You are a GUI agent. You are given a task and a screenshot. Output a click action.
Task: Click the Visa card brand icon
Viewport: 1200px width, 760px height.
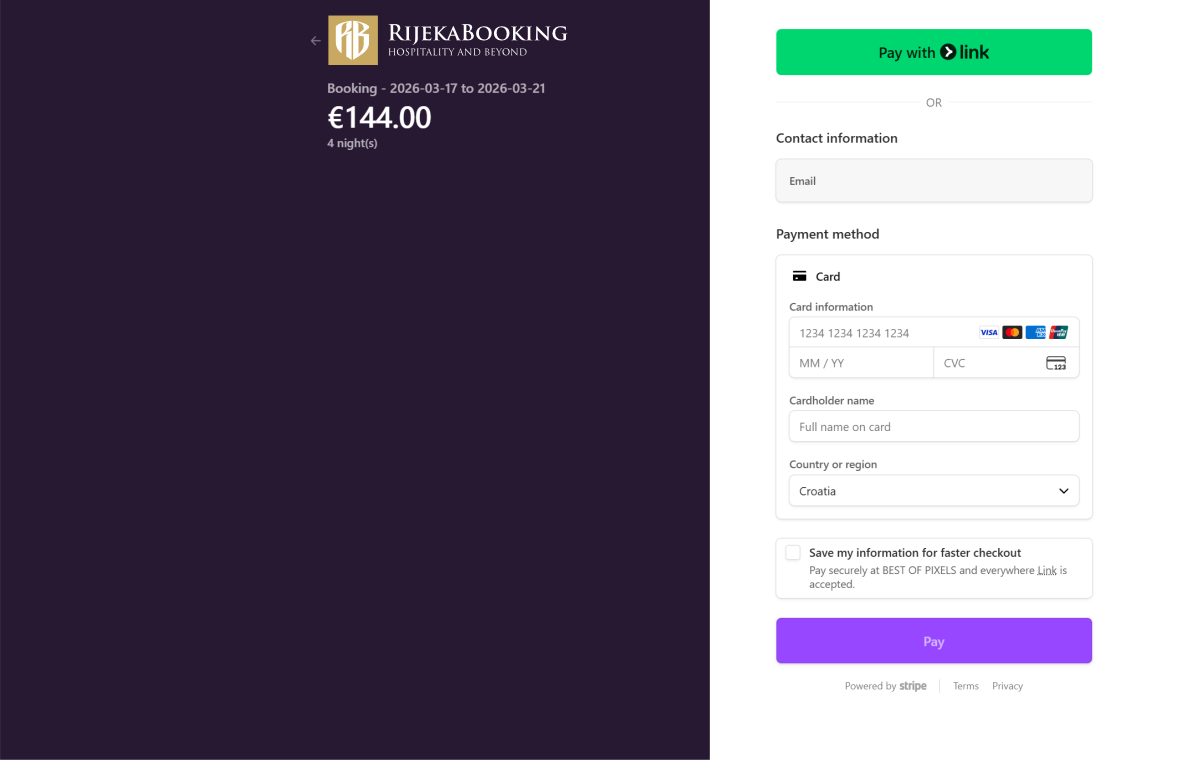[x=989, y=333]
